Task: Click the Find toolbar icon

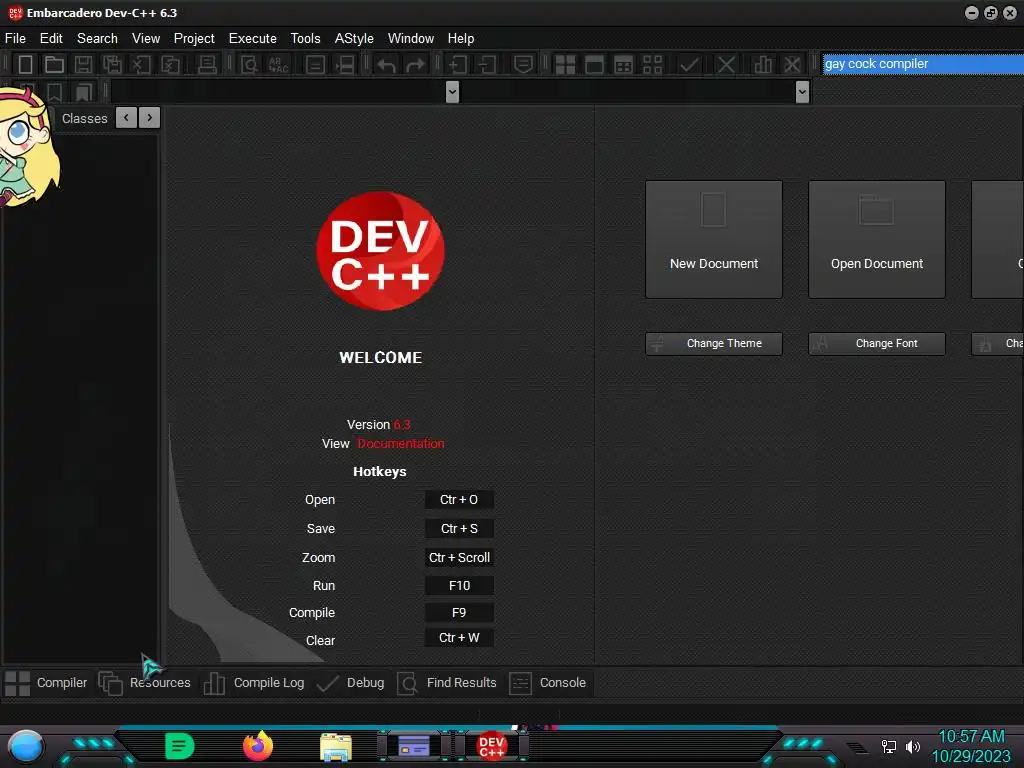Action: tap(249, 64)
